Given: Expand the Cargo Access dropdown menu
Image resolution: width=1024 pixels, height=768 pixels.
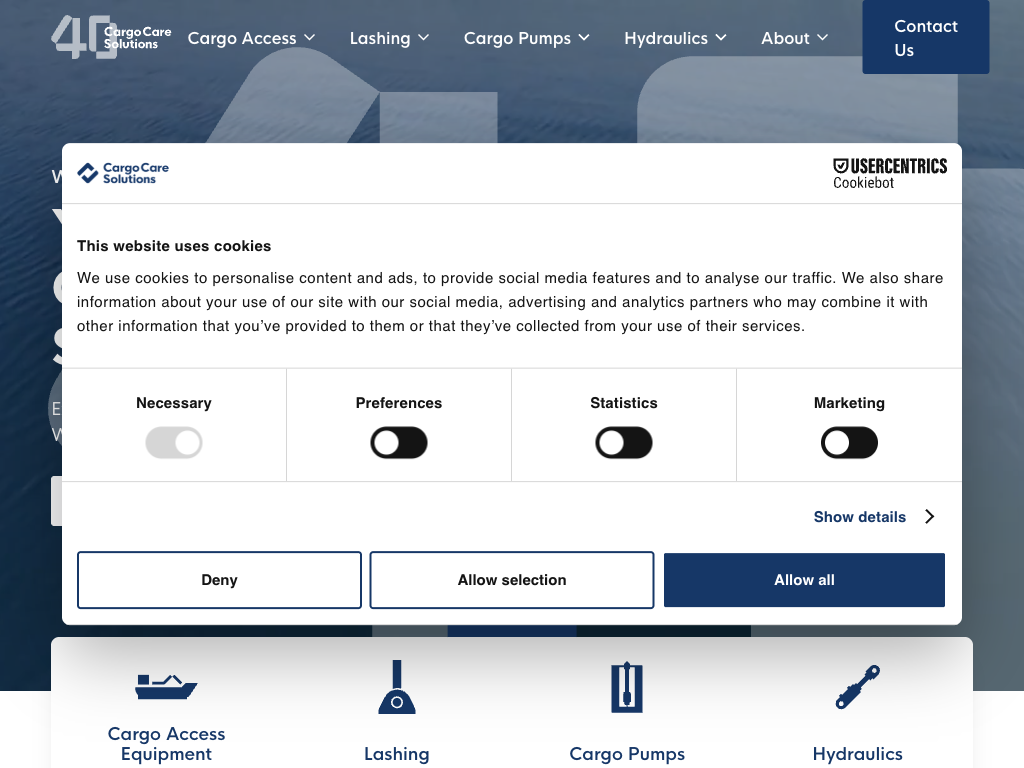Looking at the screenshot, I should tap(251, 38).
